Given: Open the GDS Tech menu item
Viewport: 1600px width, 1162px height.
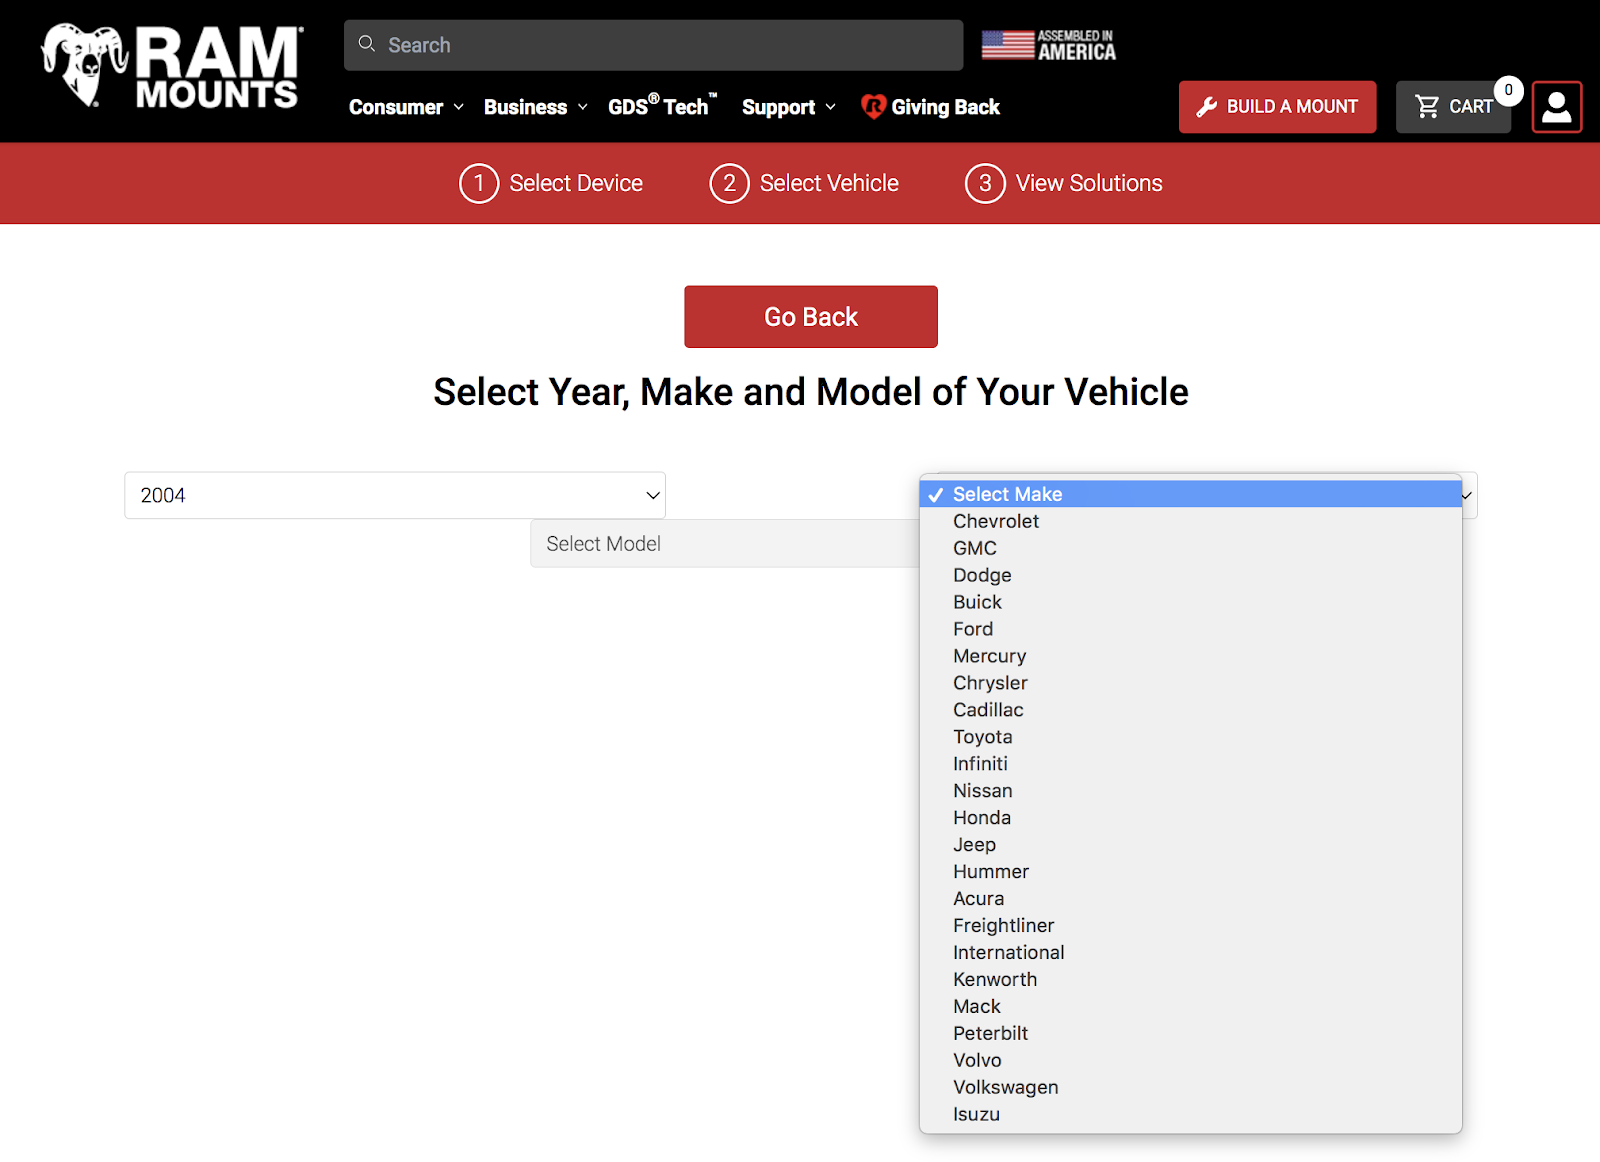Looking at the screenshot, I should 663,105.
